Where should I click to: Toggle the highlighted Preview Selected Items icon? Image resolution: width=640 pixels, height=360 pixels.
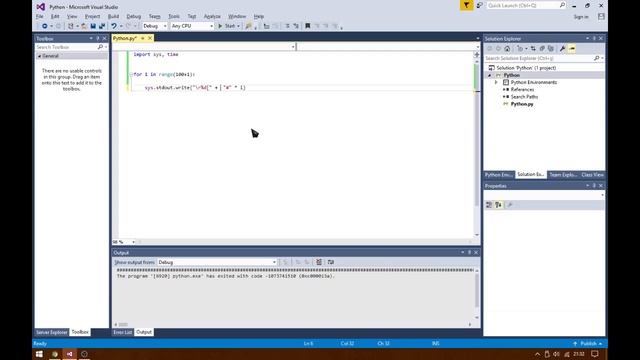click(x=572, y=49)
